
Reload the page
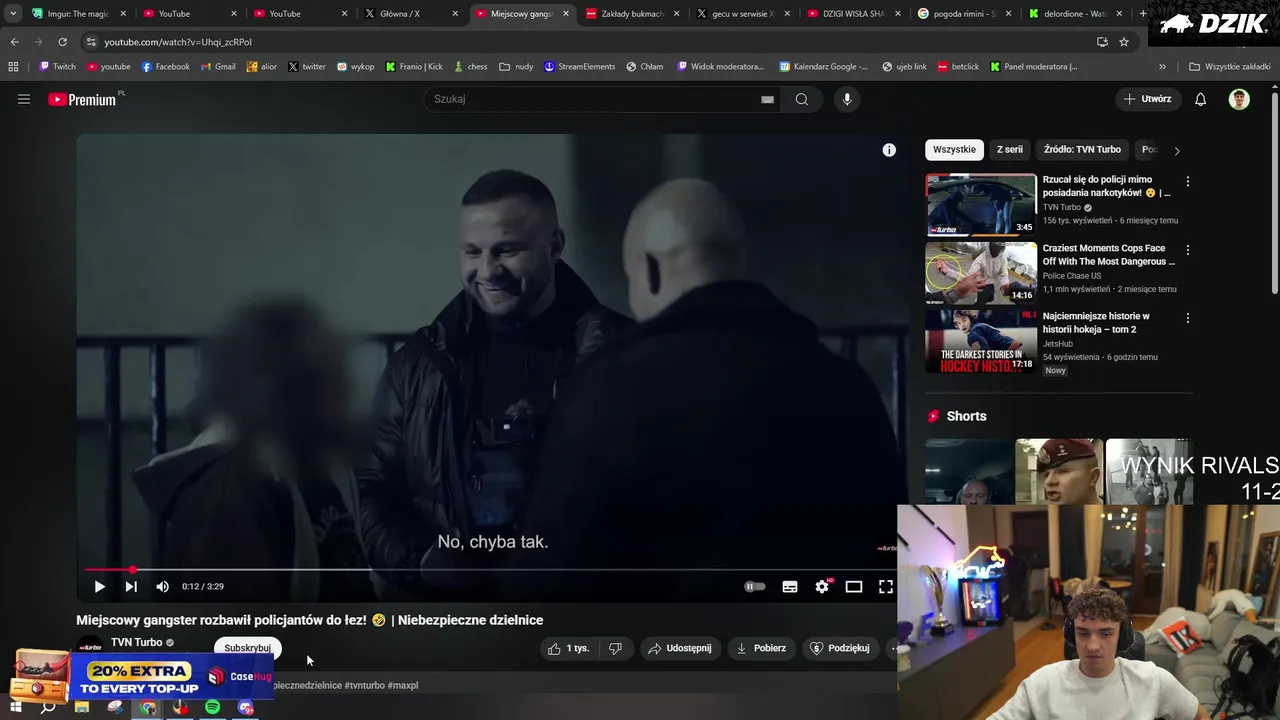[x=62, y=42]
